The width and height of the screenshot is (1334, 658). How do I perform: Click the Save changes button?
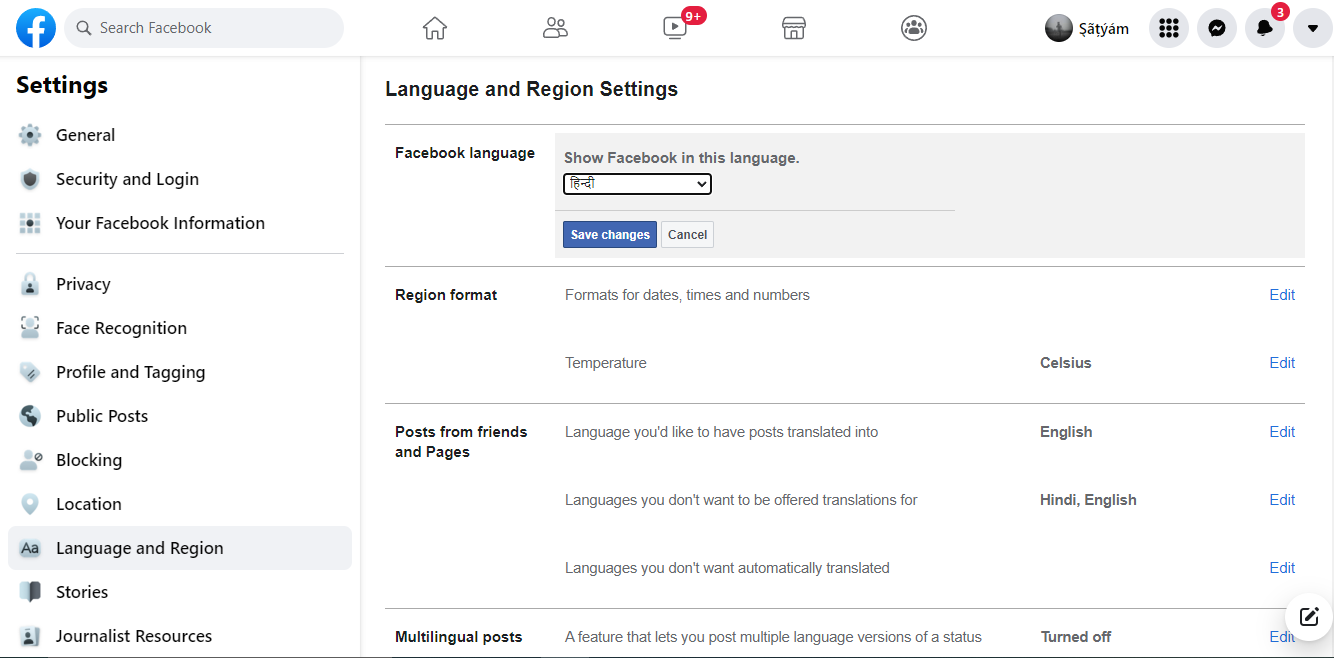pos(610,234)
